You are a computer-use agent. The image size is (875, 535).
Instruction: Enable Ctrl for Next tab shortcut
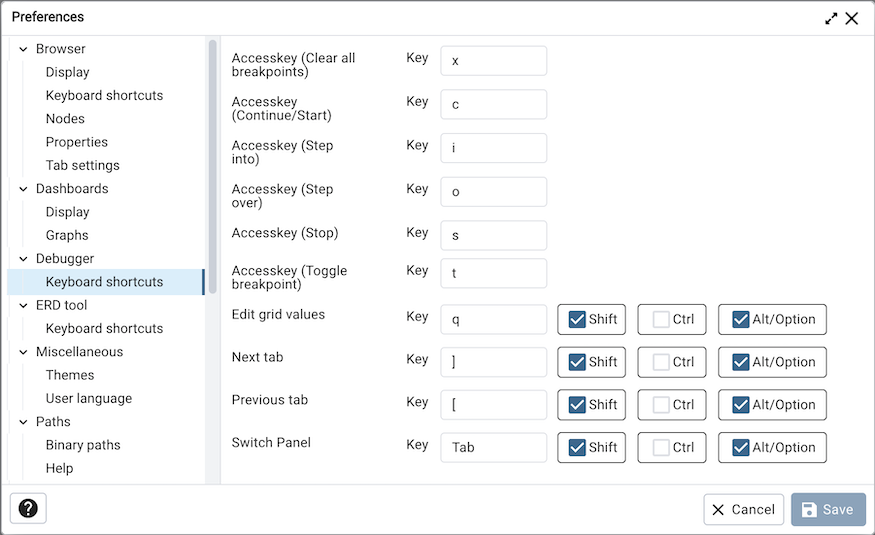pos(661,362)
